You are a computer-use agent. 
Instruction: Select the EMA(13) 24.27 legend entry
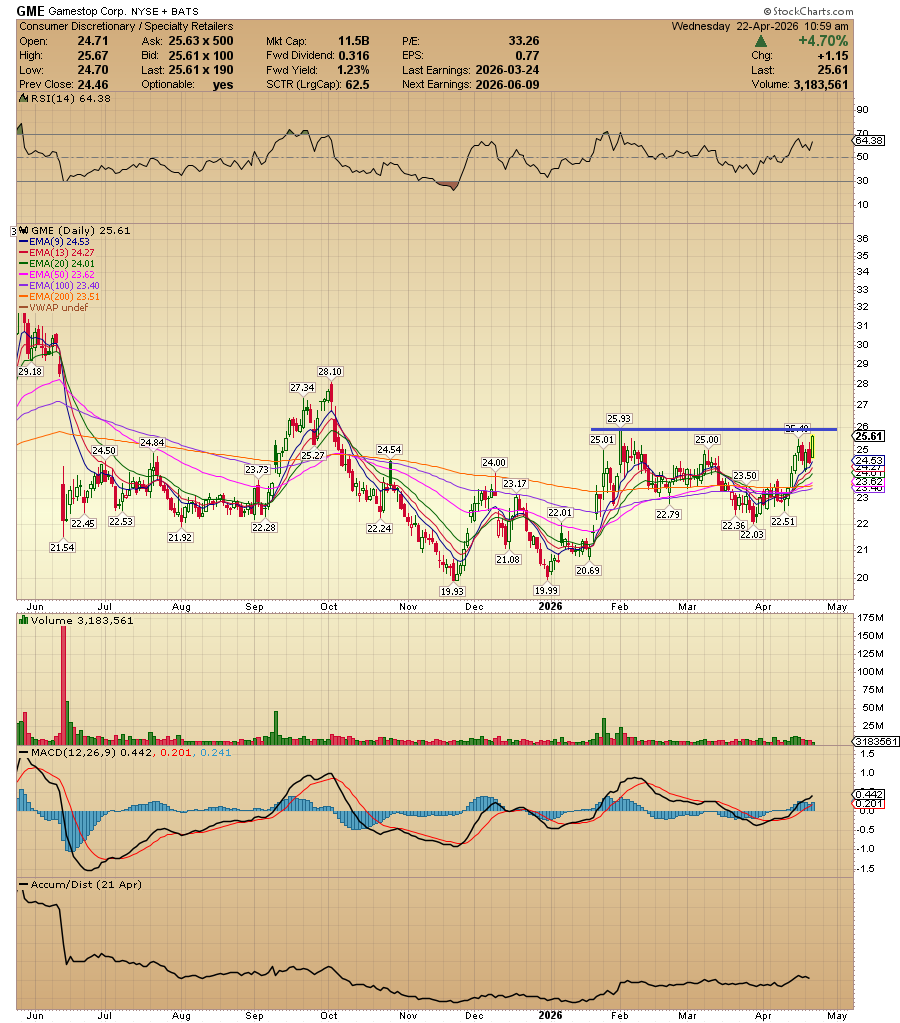(57, 252)
